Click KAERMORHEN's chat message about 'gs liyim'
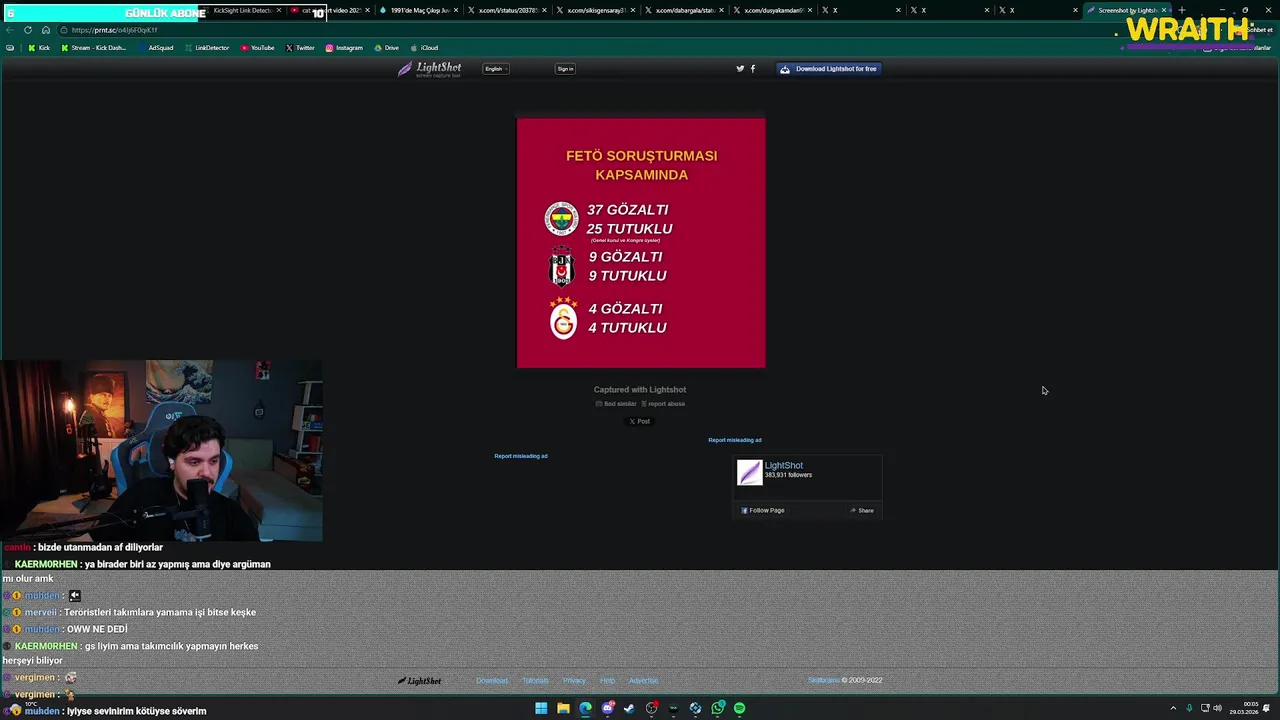 (x=131, y=653)
